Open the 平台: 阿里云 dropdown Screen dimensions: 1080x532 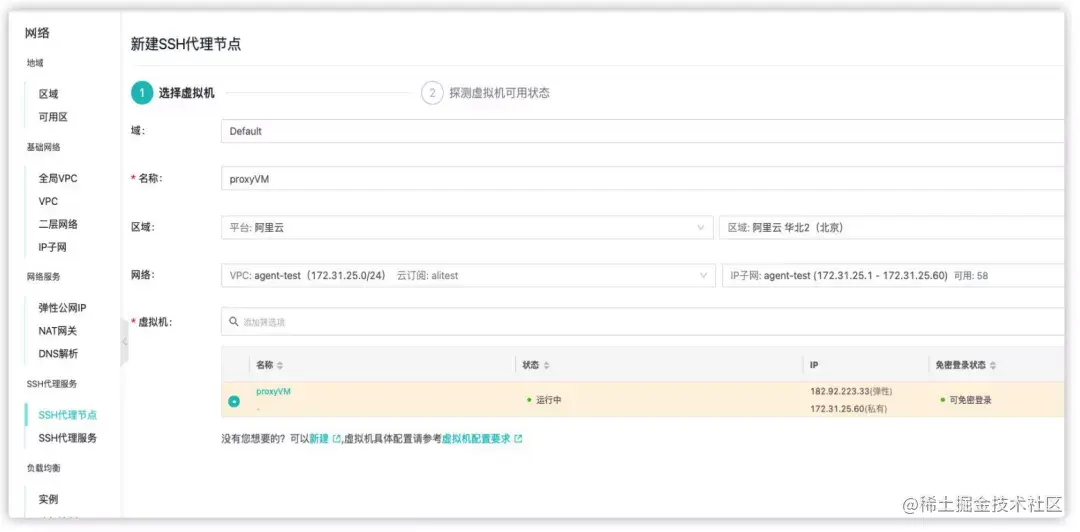coord(467,227)
